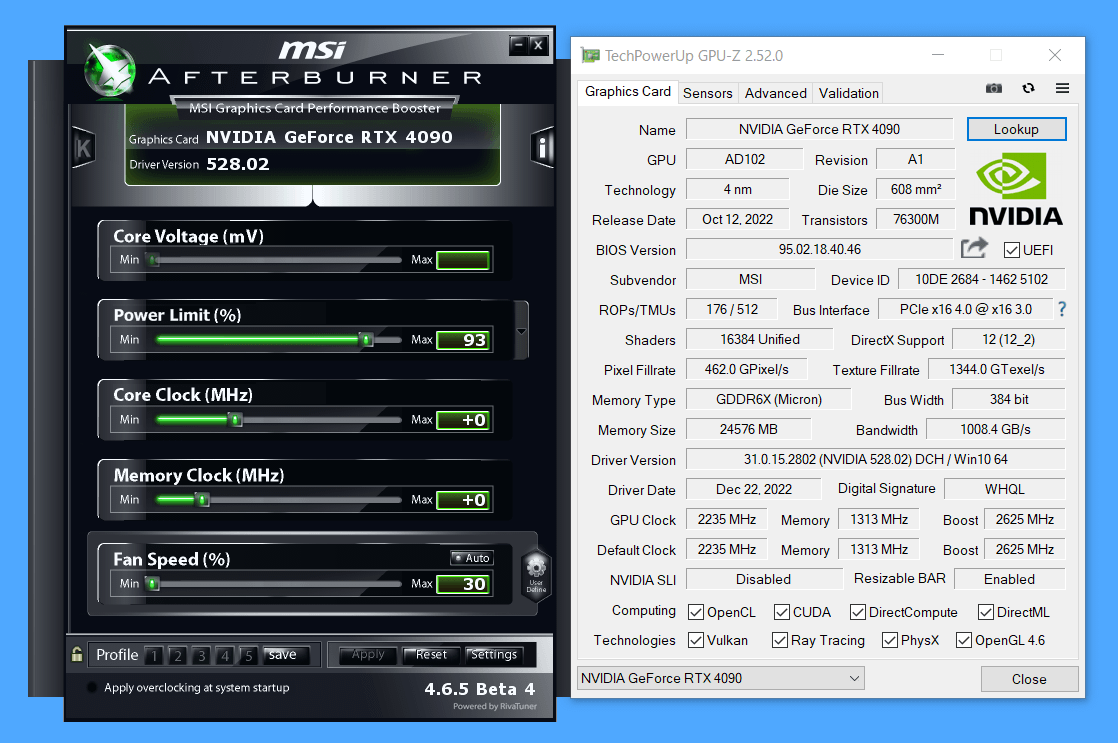The image size is (1118, 743).
Task: Toggle the PhysX checkbox
Action: pyautogui.click(x=890, y=640)
